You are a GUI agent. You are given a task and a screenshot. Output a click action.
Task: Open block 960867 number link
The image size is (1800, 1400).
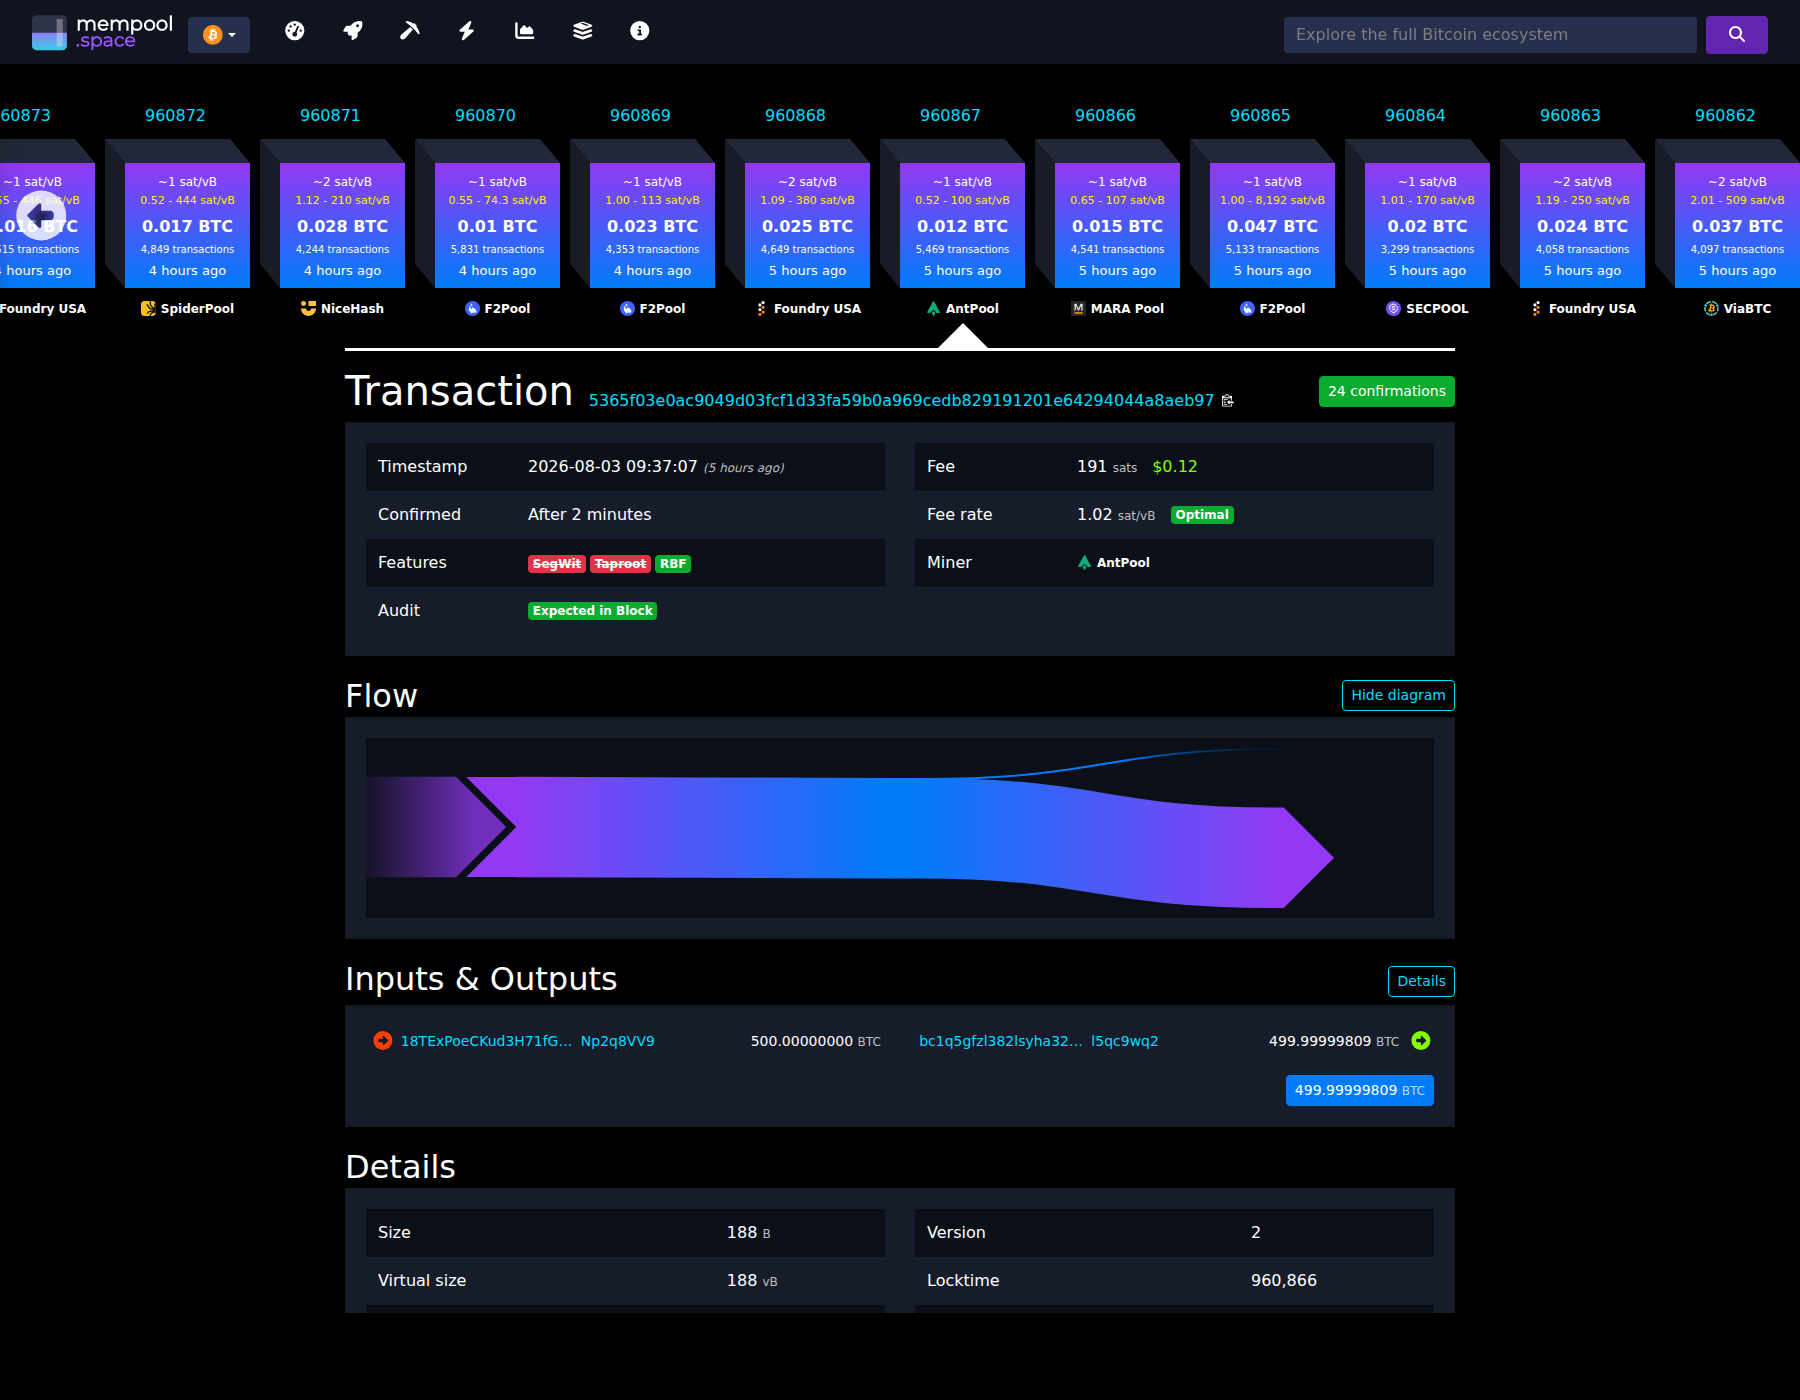pos(950,115)
